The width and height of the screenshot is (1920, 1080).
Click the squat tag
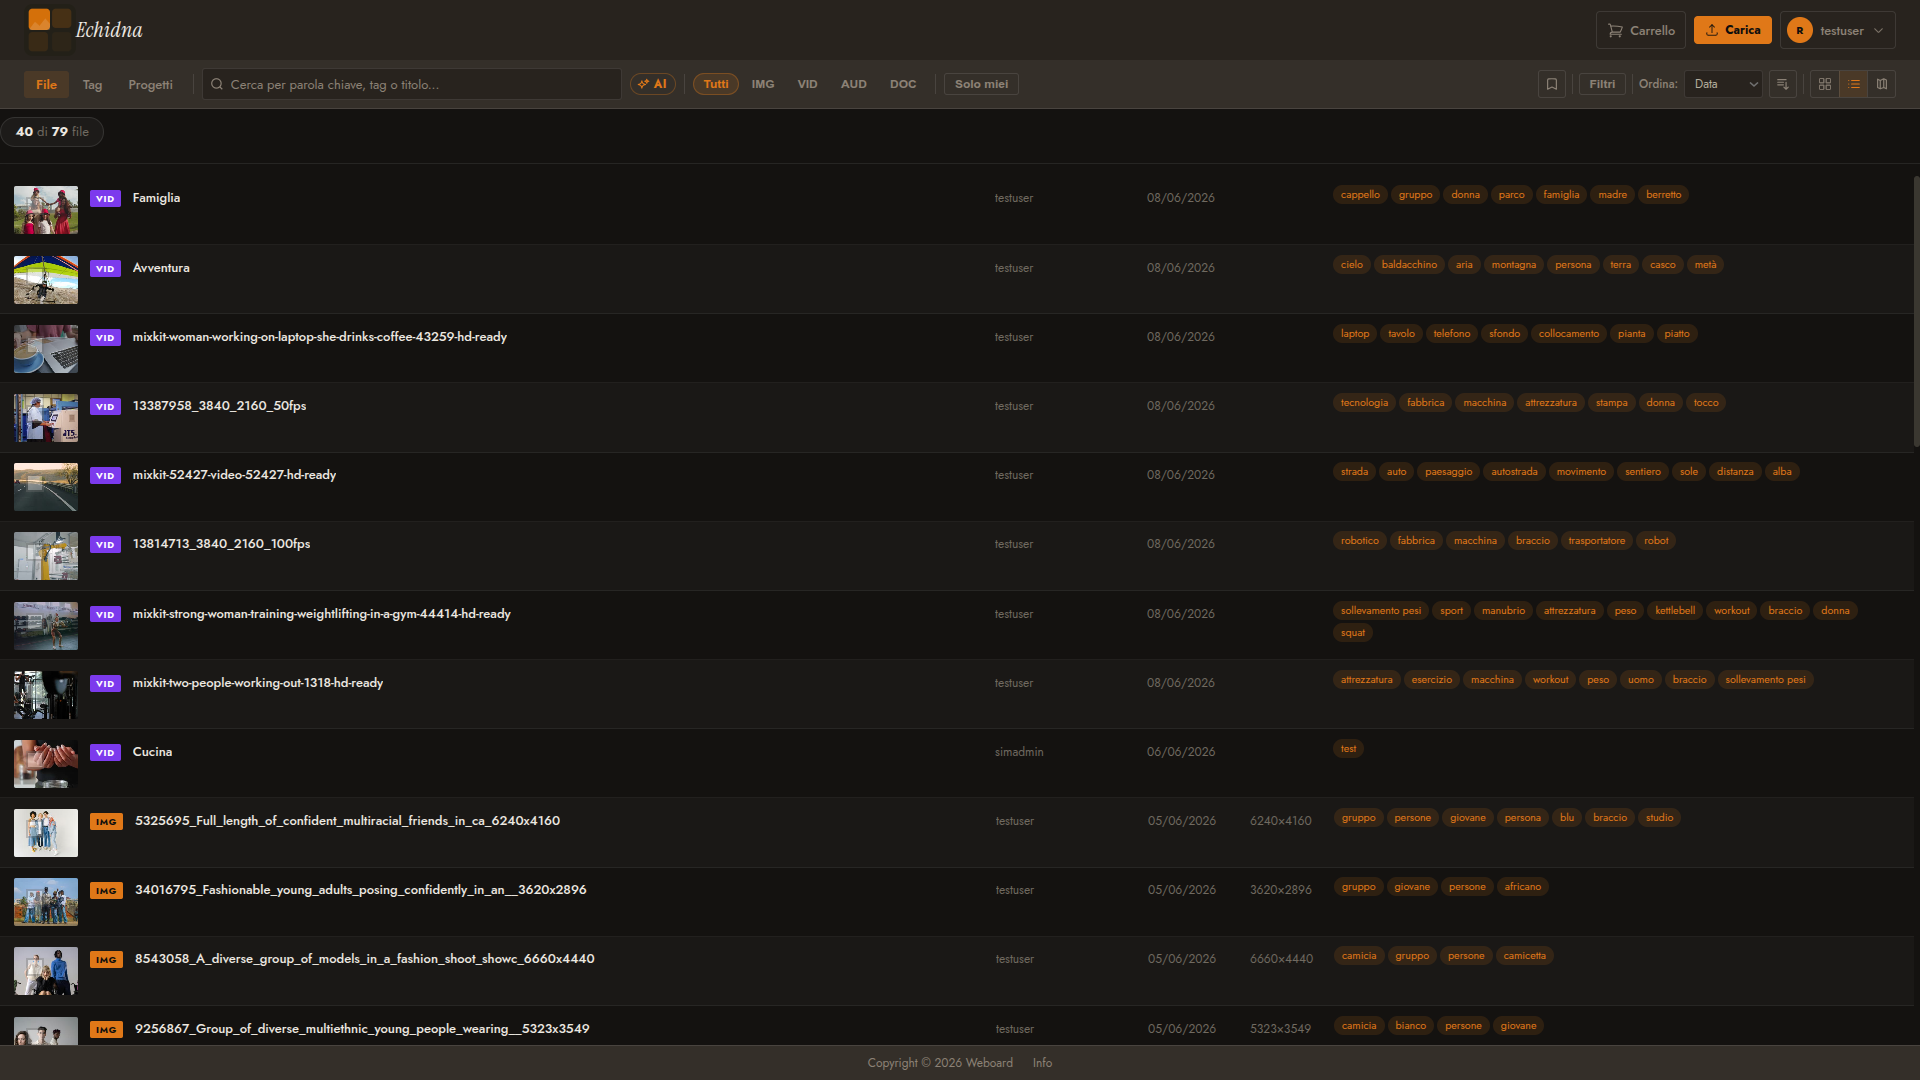1352,633
